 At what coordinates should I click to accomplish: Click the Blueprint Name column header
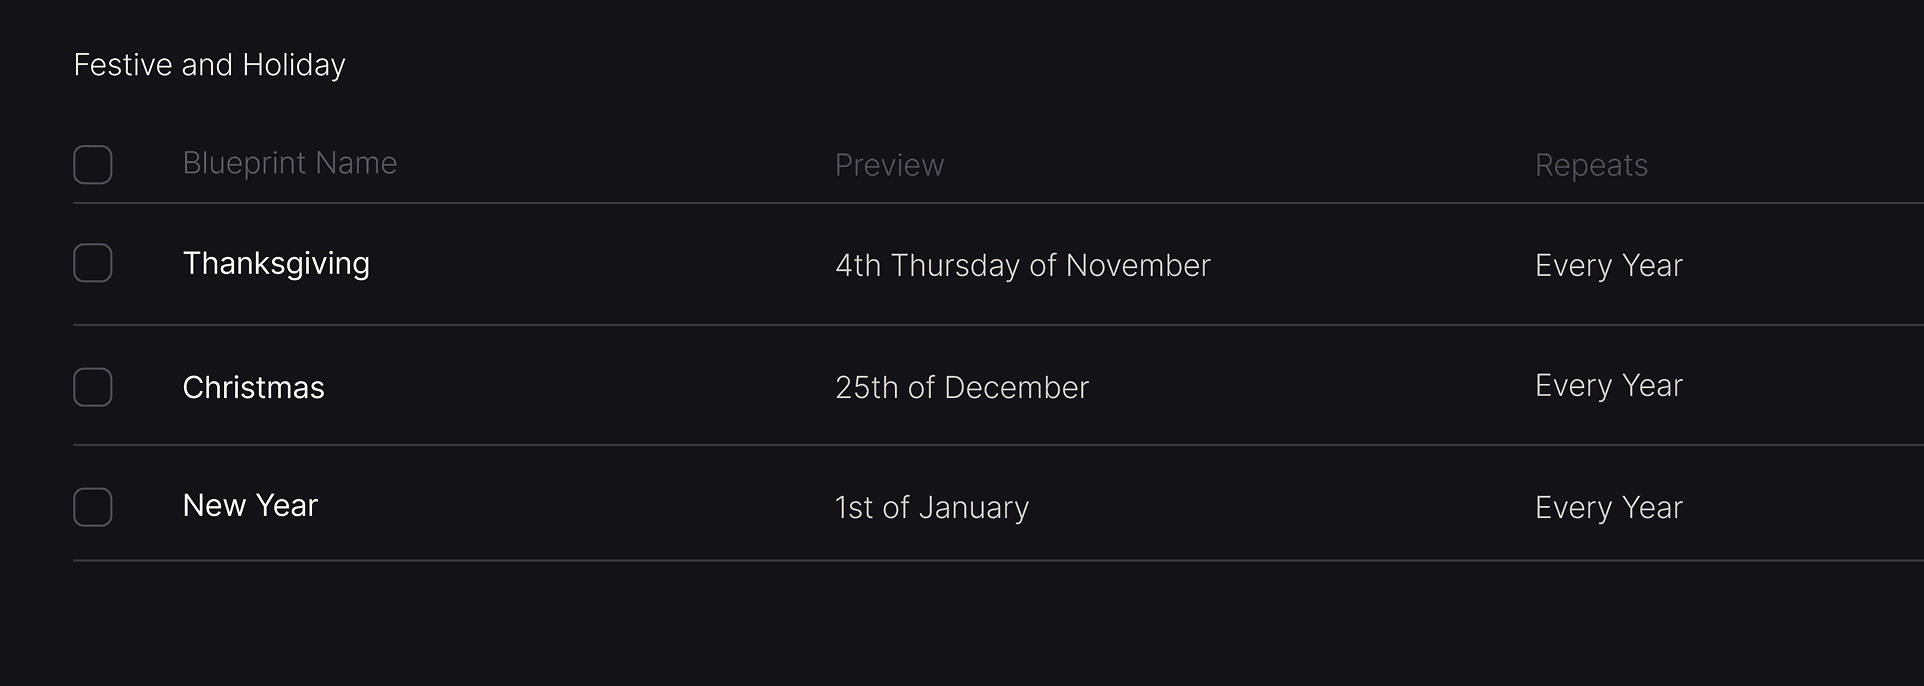click(290, 163)
